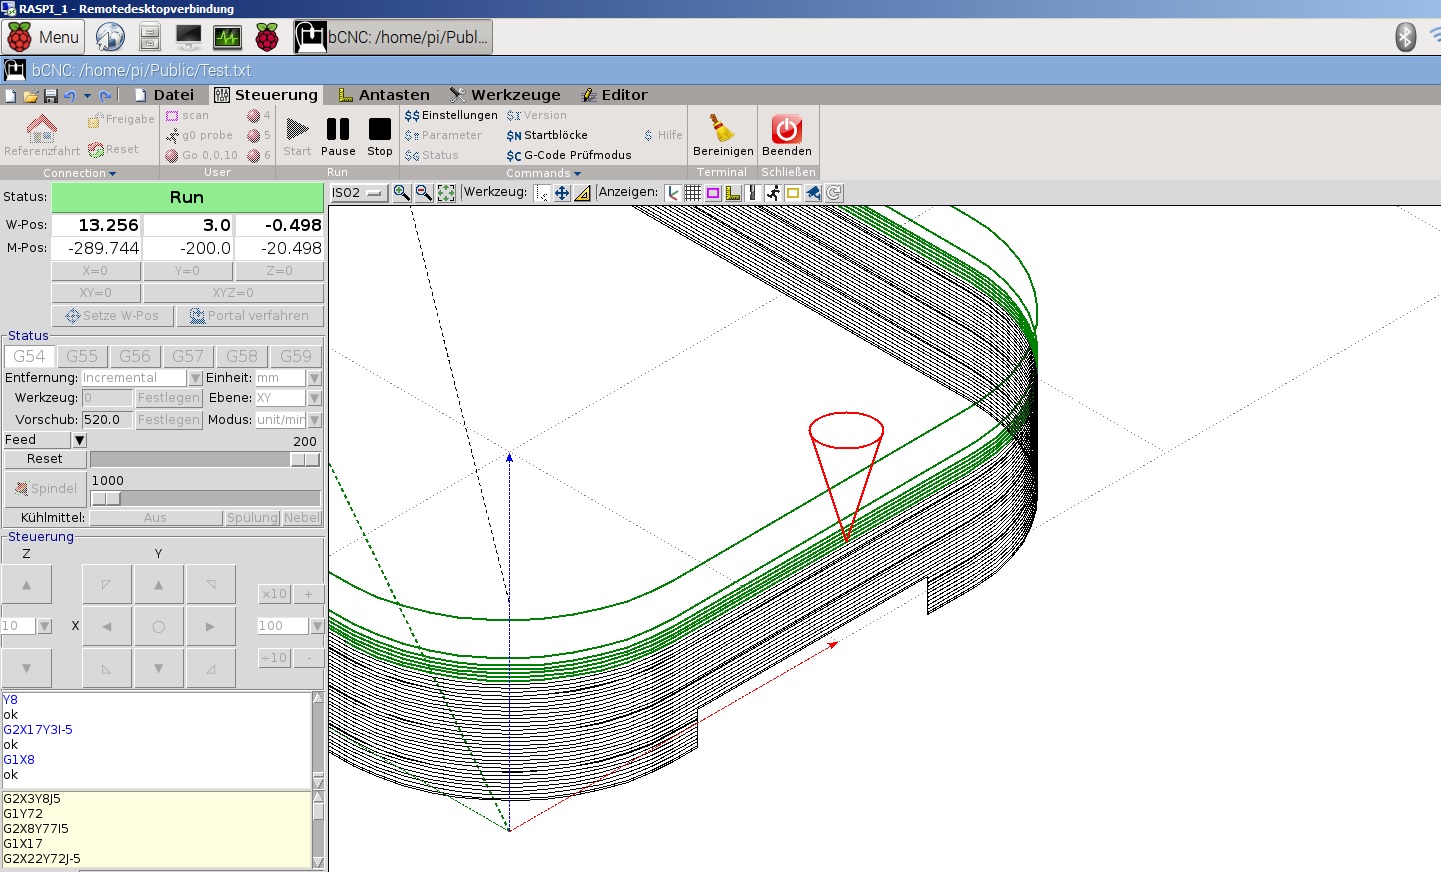Click the W-Pos X value 13.256
This screenshot has height=872, width=1441.
[x=96, y=225]
